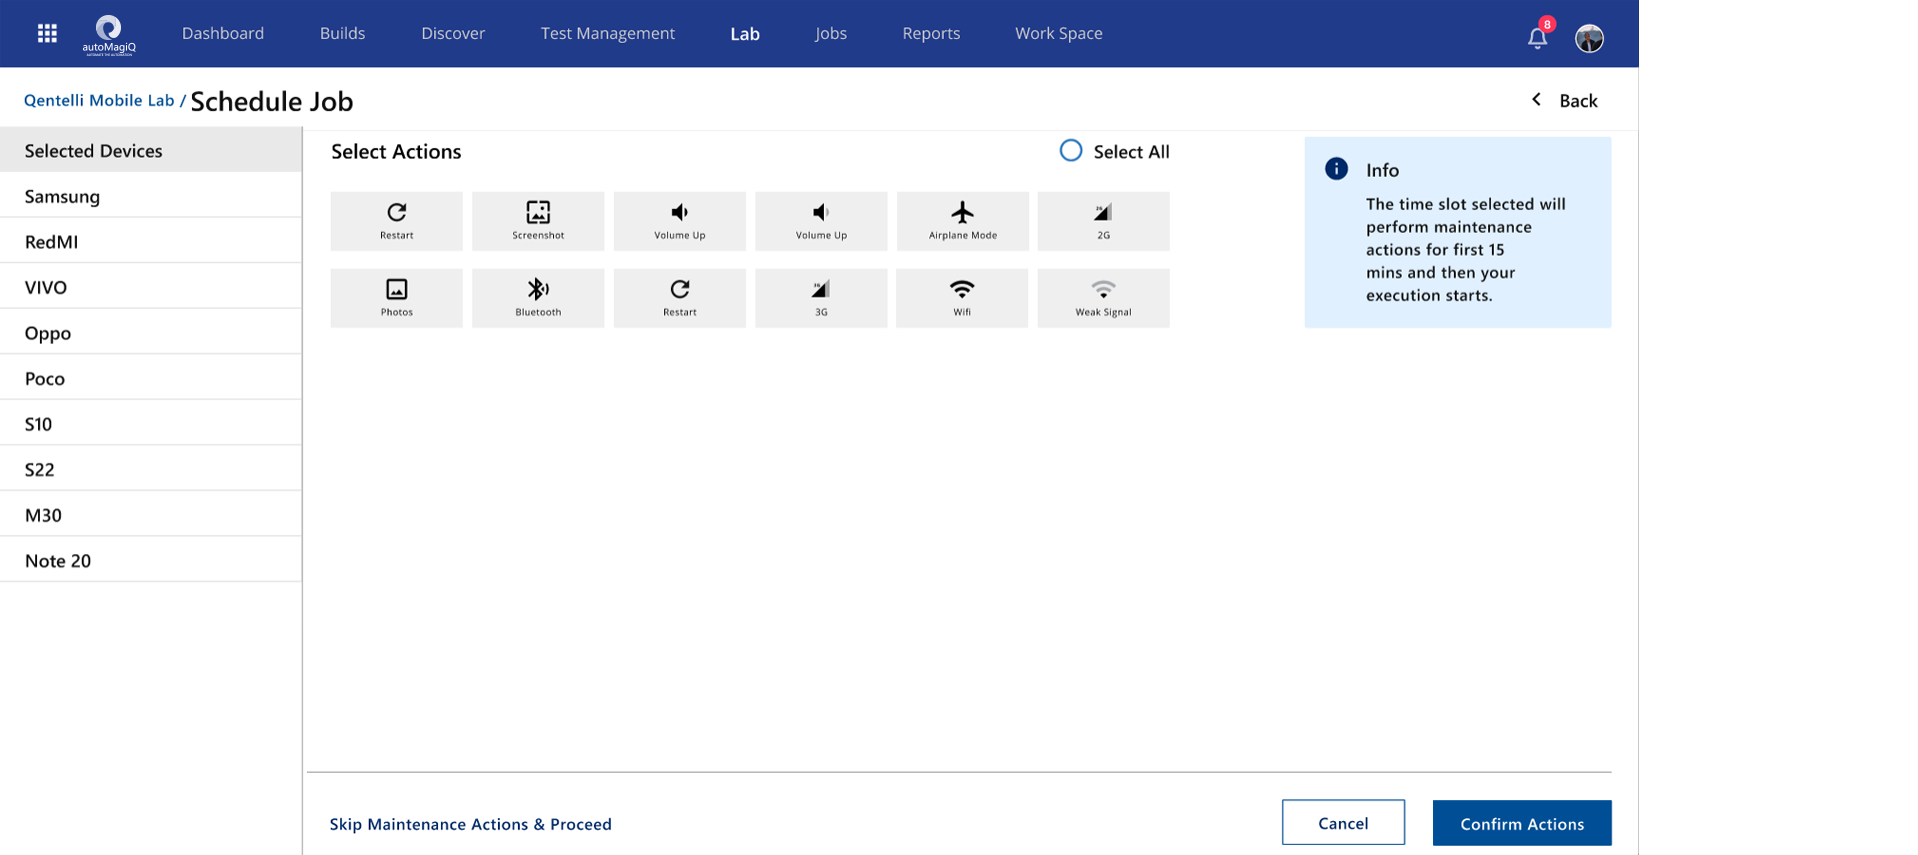Image resolution: width=1918 pixels, height=855 pixels.
Task: Open the Jobs menu
Action: 831,33
